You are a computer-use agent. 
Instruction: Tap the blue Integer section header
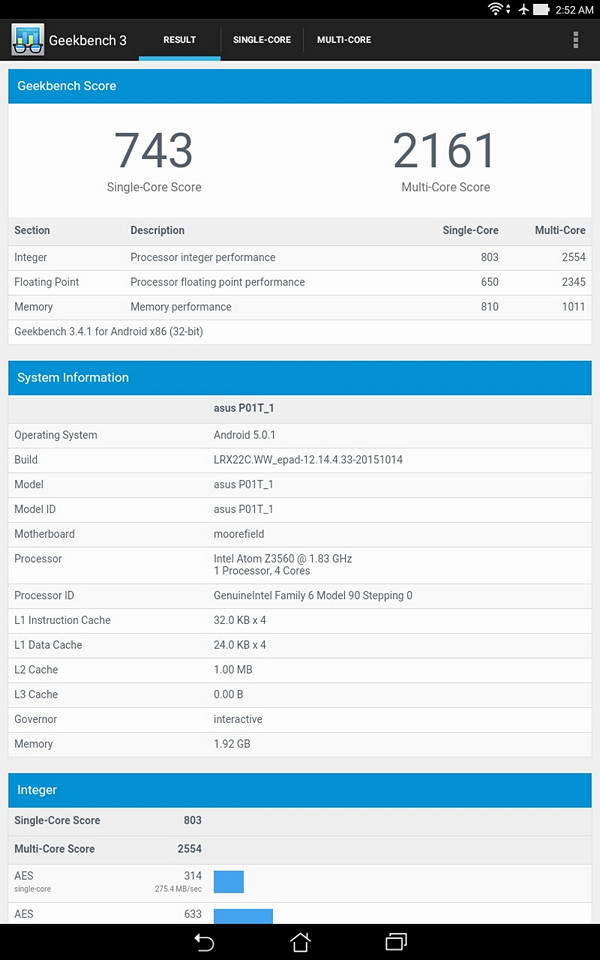click(x=300, y=790)
